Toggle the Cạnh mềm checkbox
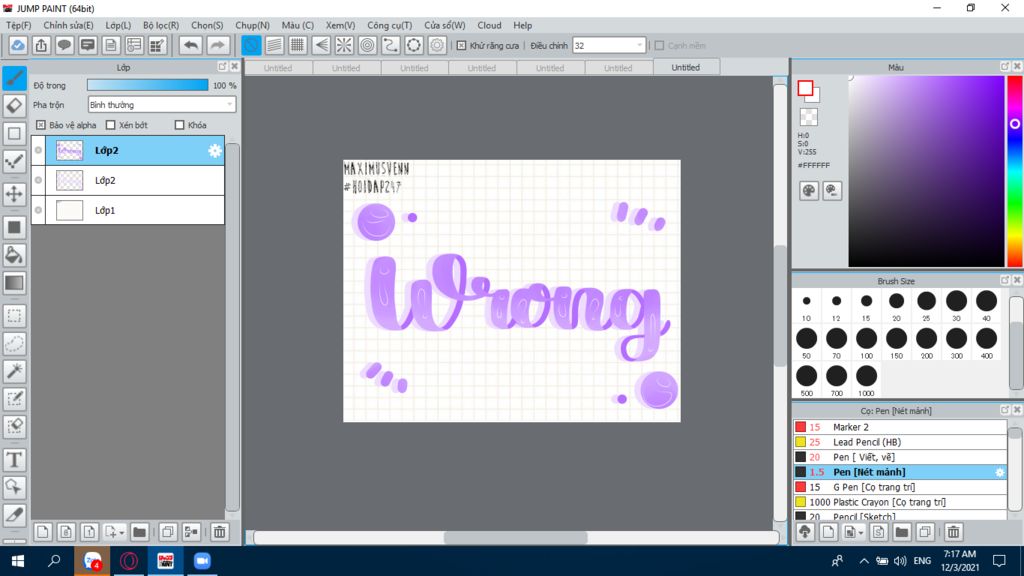1024x576 pixels. (659, 46)
